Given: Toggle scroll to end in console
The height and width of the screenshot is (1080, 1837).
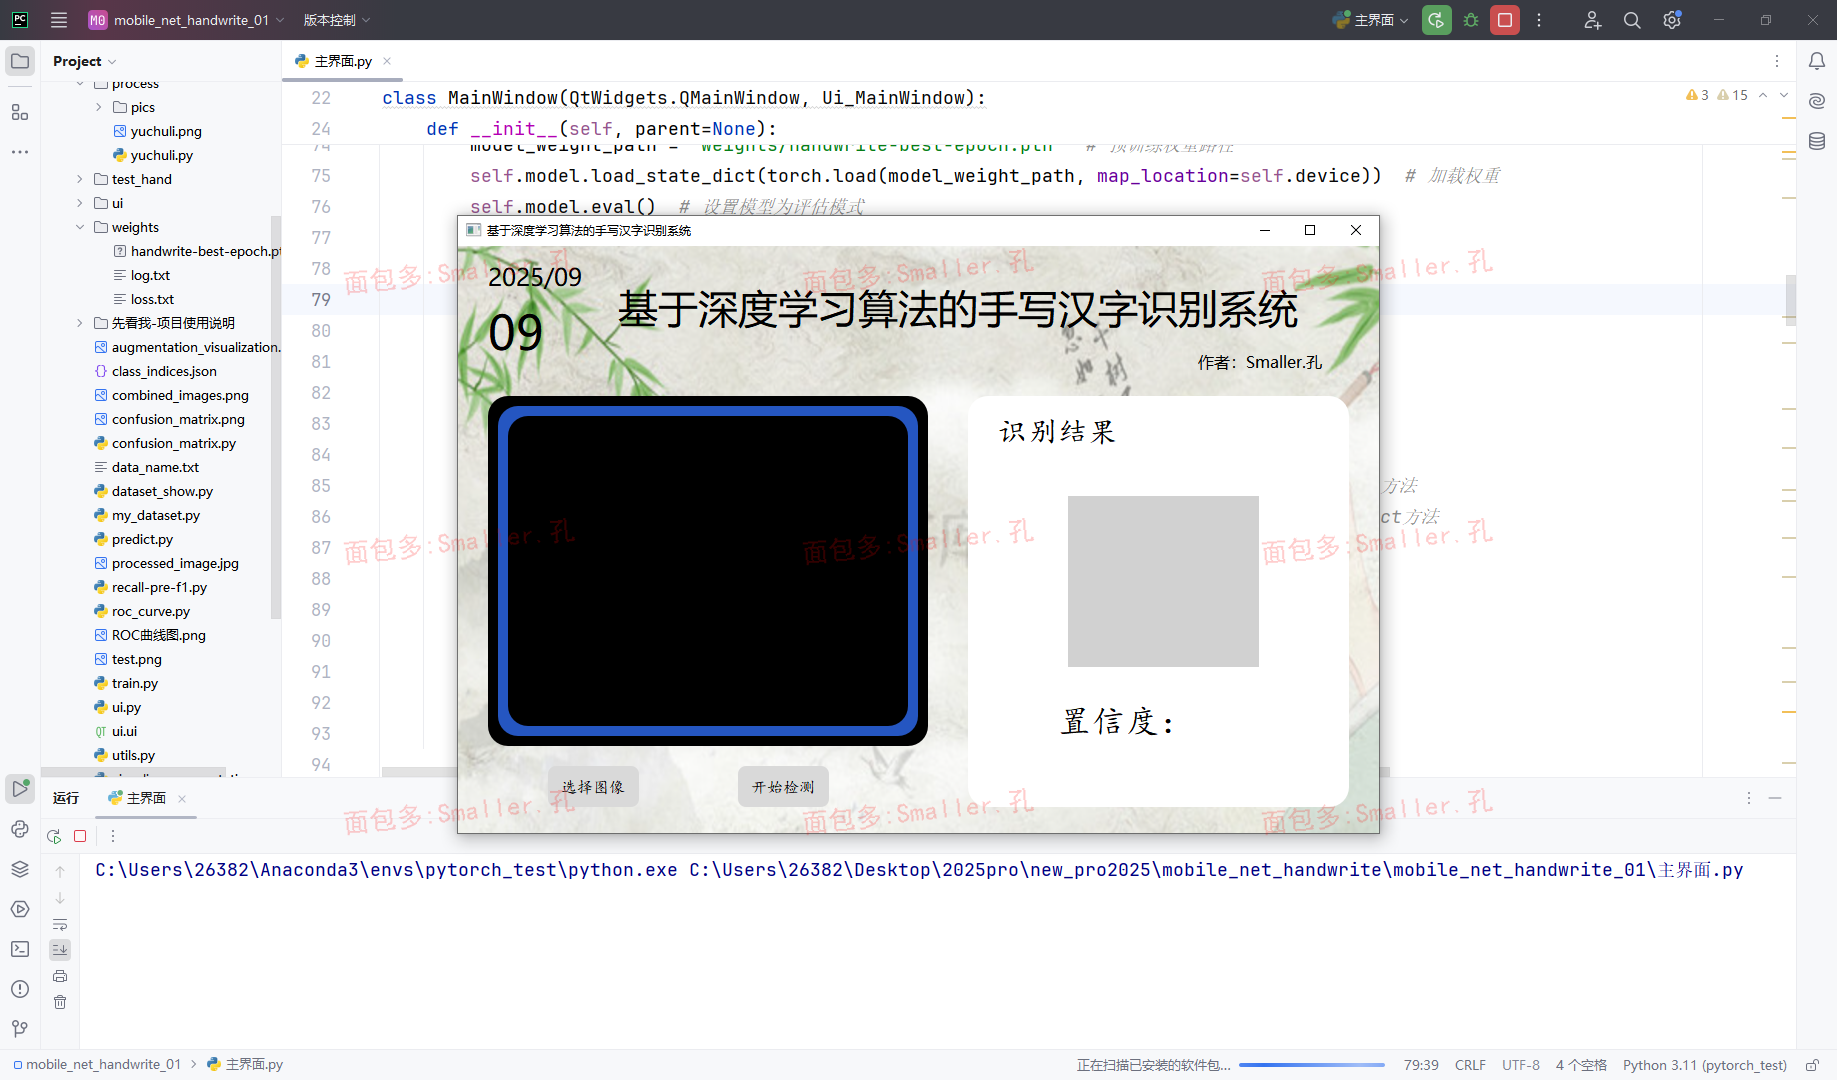Looking at the screenshot, I should click(x=60, y=949).
